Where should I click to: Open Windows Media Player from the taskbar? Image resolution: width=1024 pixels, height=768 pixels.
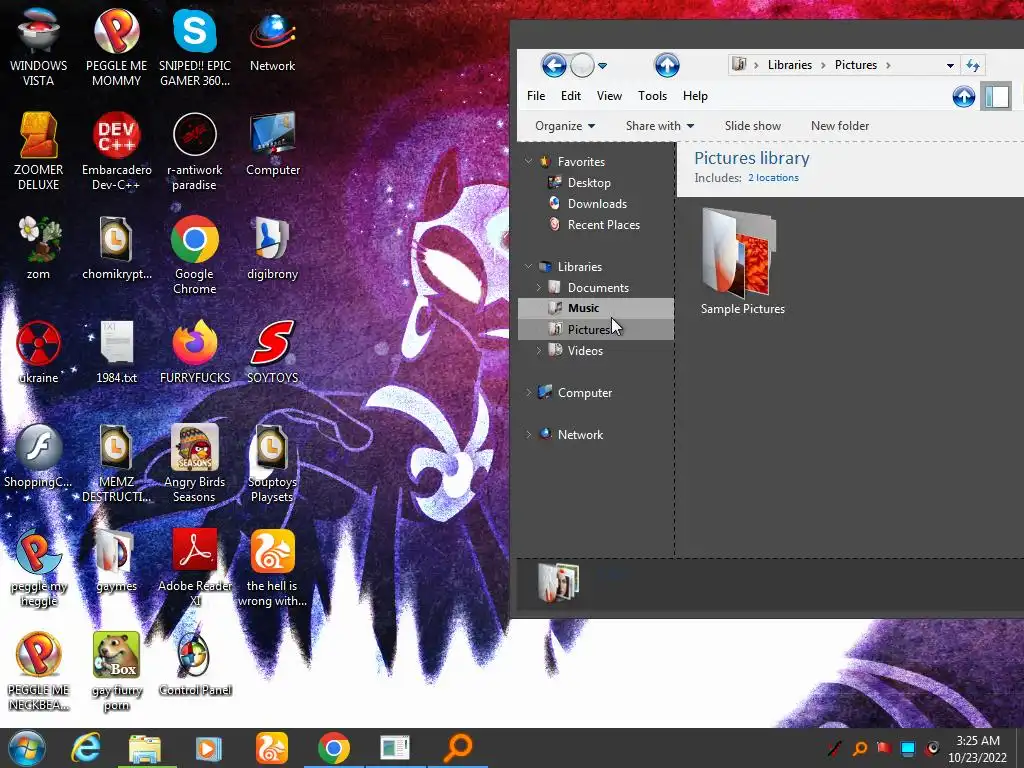tap(209, 748)
